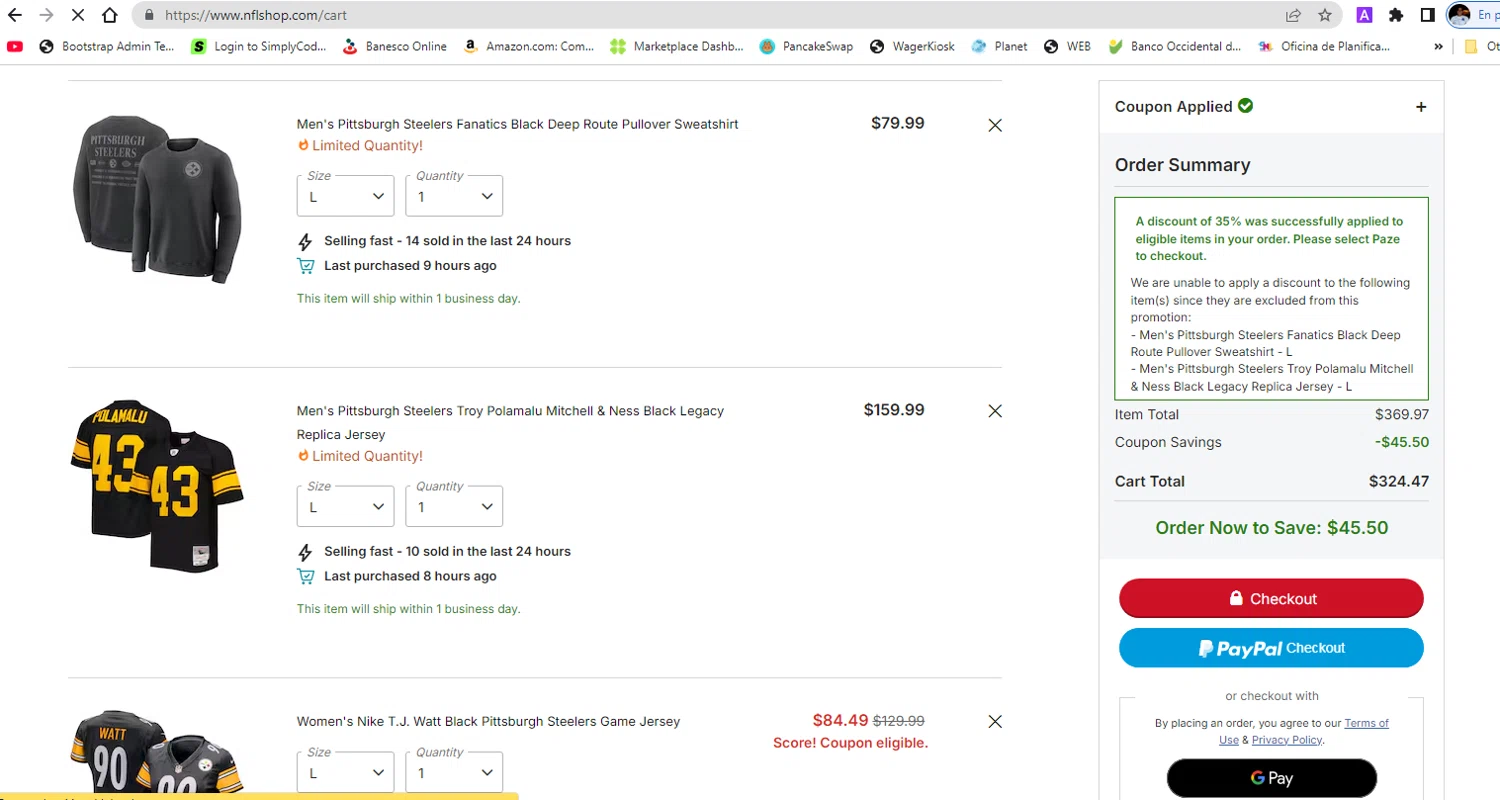Click Cart Total $324.47 value
The width and height of the screenshot is (1500, 800).
click(x=1399, y=481)
